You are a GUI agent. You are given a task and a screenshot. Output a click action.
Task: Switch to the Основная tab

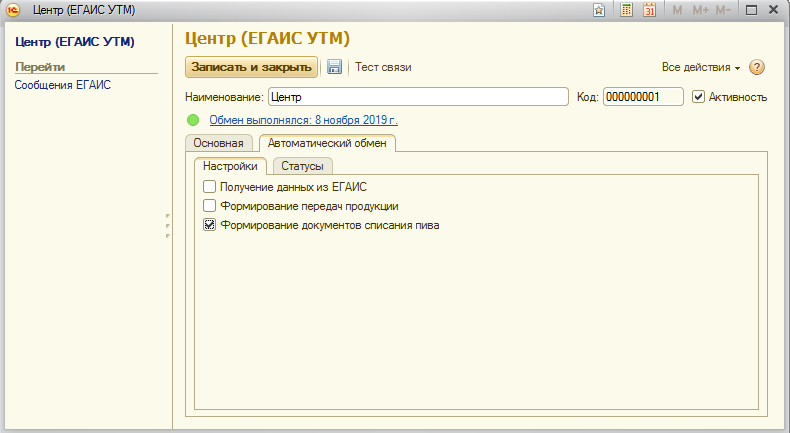click(219, 143)
